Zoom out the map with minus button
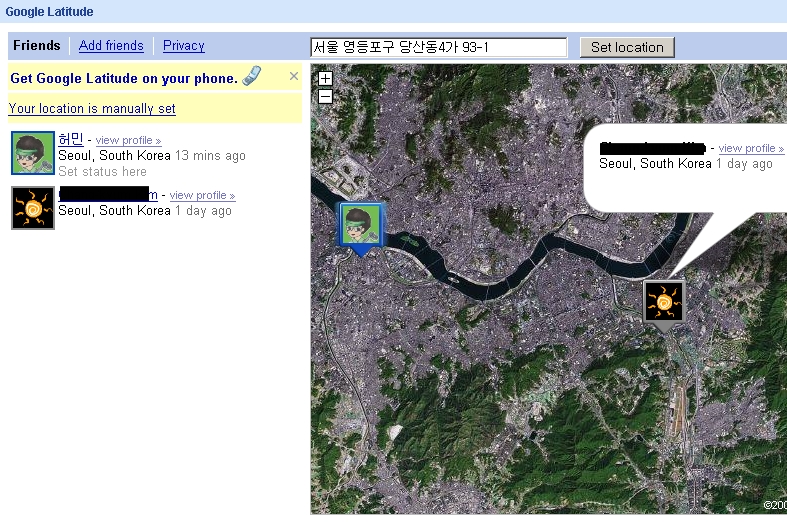787x522 pixels. pos(325,96)
